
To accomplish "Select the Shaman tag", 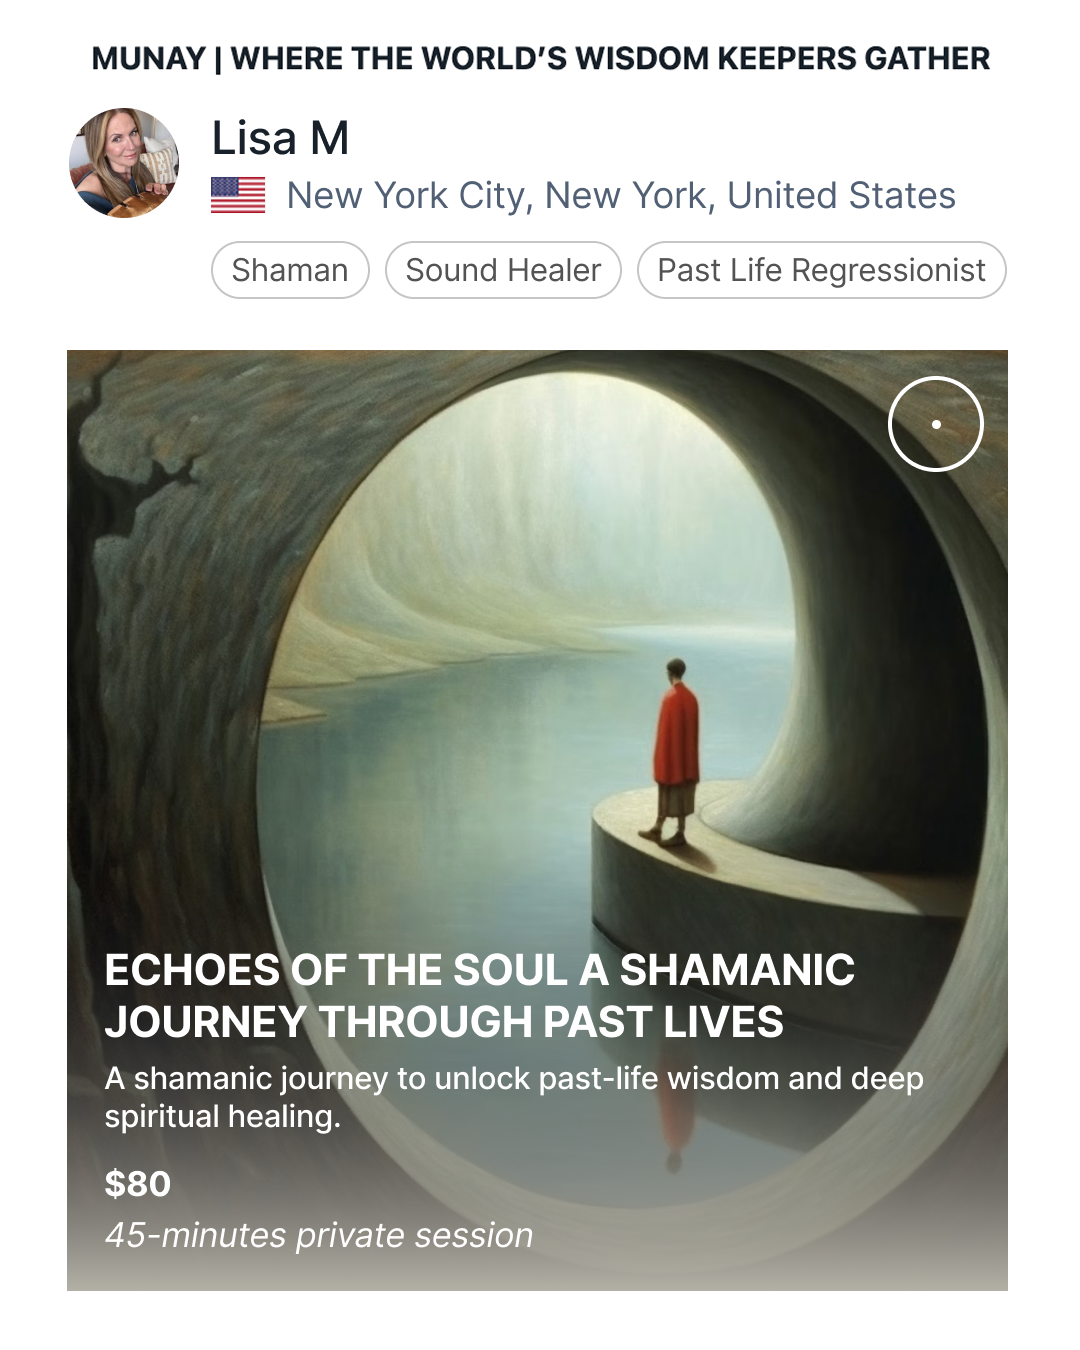I will tap(290, 270).
